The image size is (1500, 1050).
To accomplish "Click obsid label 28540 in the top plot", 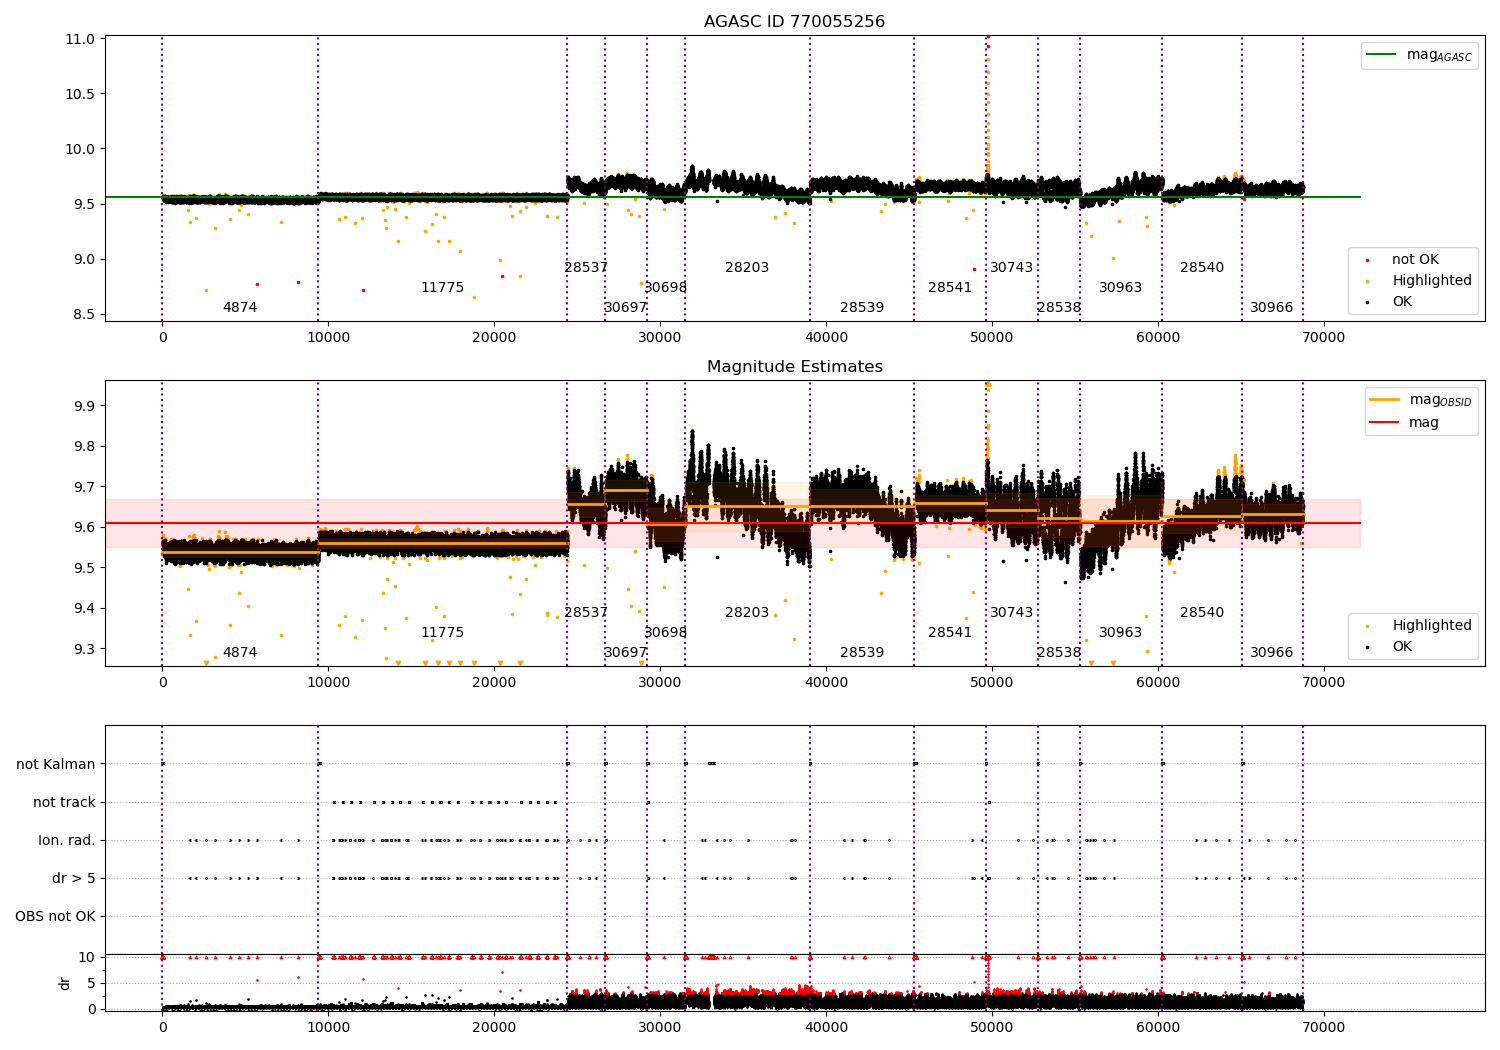I will point(1202,268).
